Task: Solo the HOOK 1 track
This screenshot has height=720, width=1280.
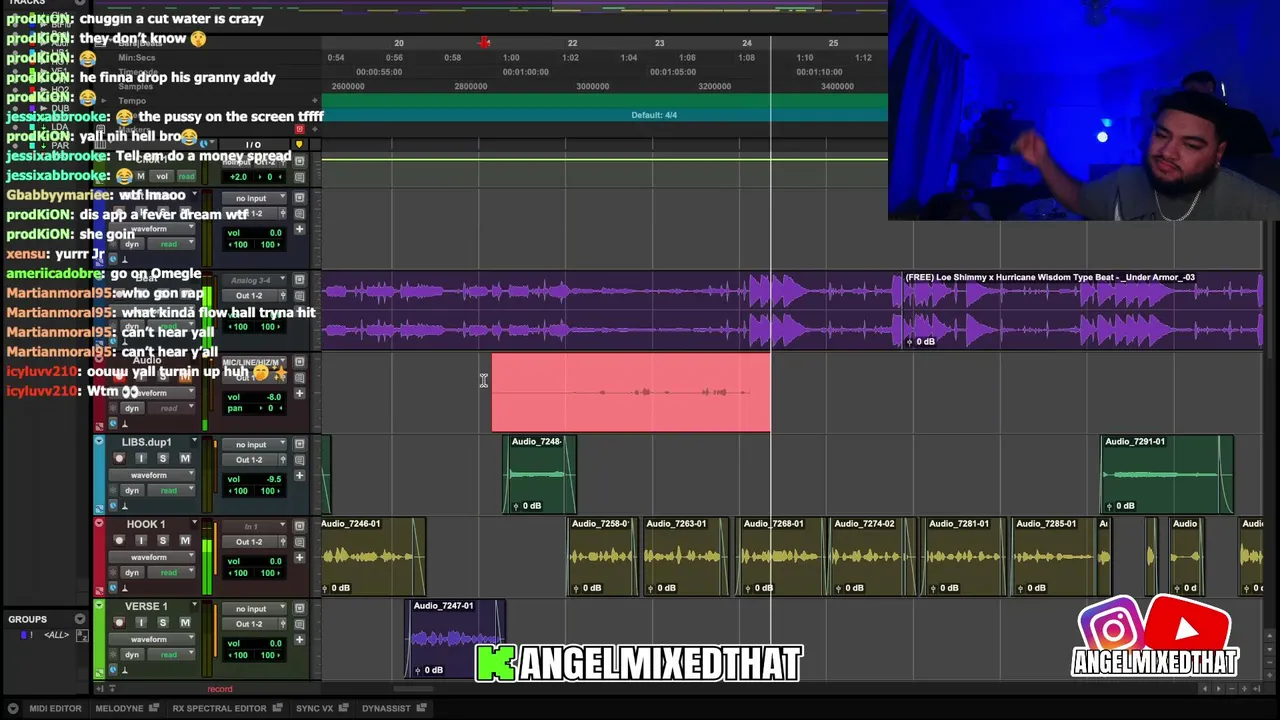Action: click(163, 540)
